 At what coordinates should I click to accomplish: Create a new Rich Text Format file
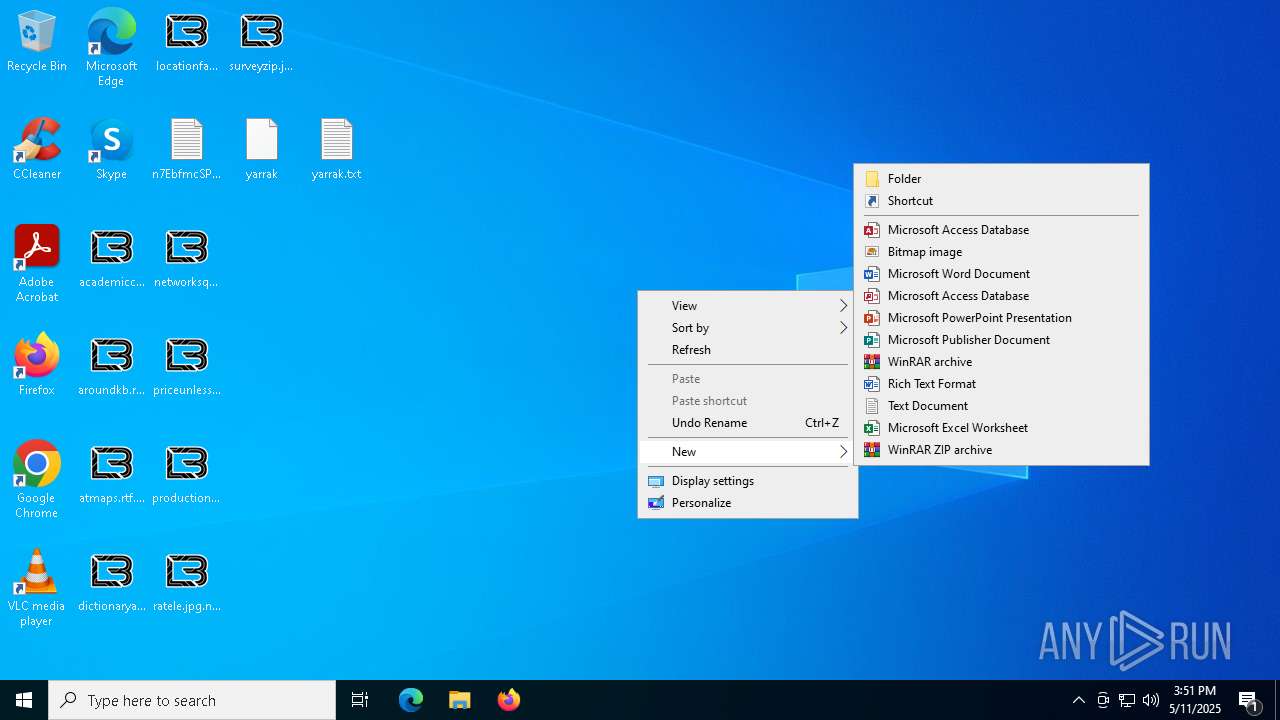click(x=1001, y=384)
